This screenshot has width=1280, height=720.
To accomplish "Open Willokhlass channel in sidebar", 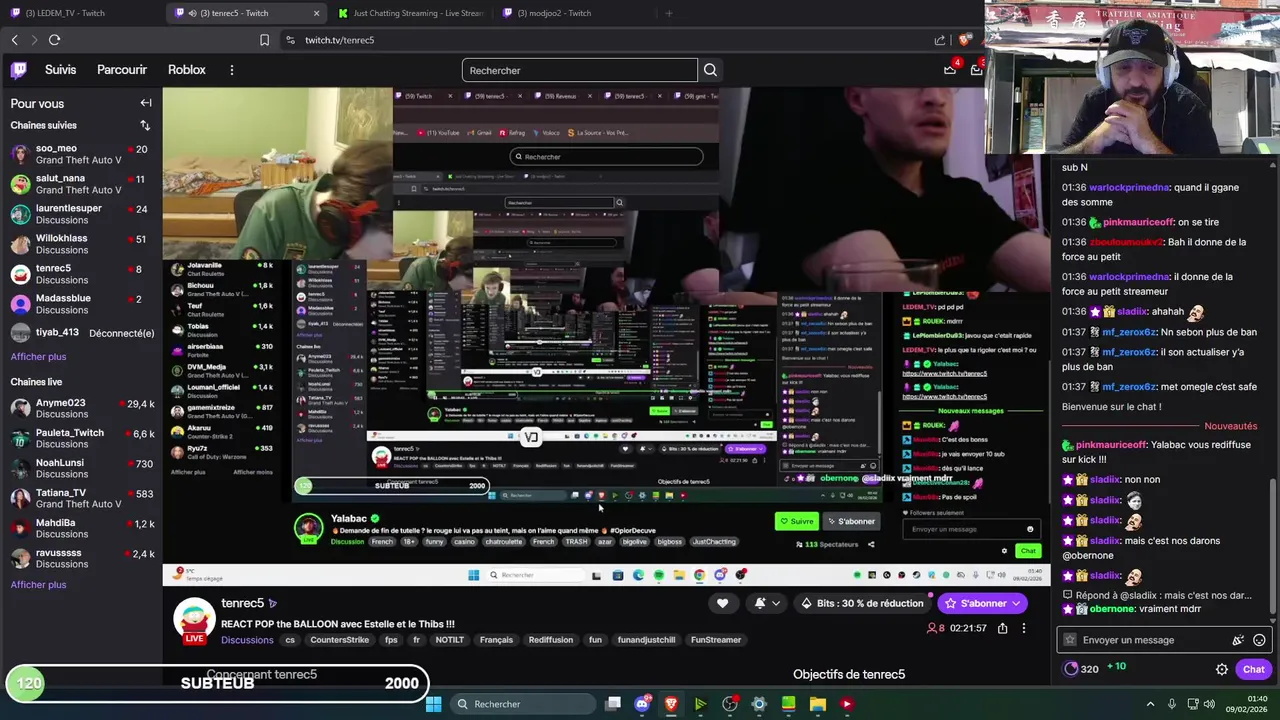I will point(80,244).
